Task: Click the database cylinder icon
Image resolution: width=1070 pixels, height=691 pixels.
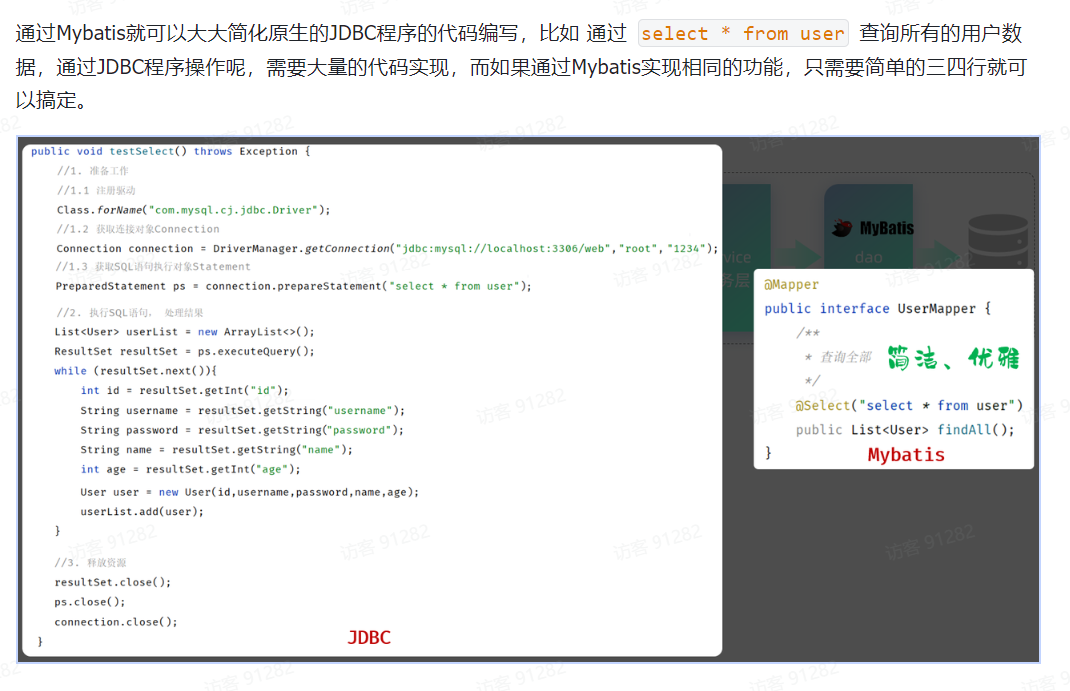Action: point(998,241)
